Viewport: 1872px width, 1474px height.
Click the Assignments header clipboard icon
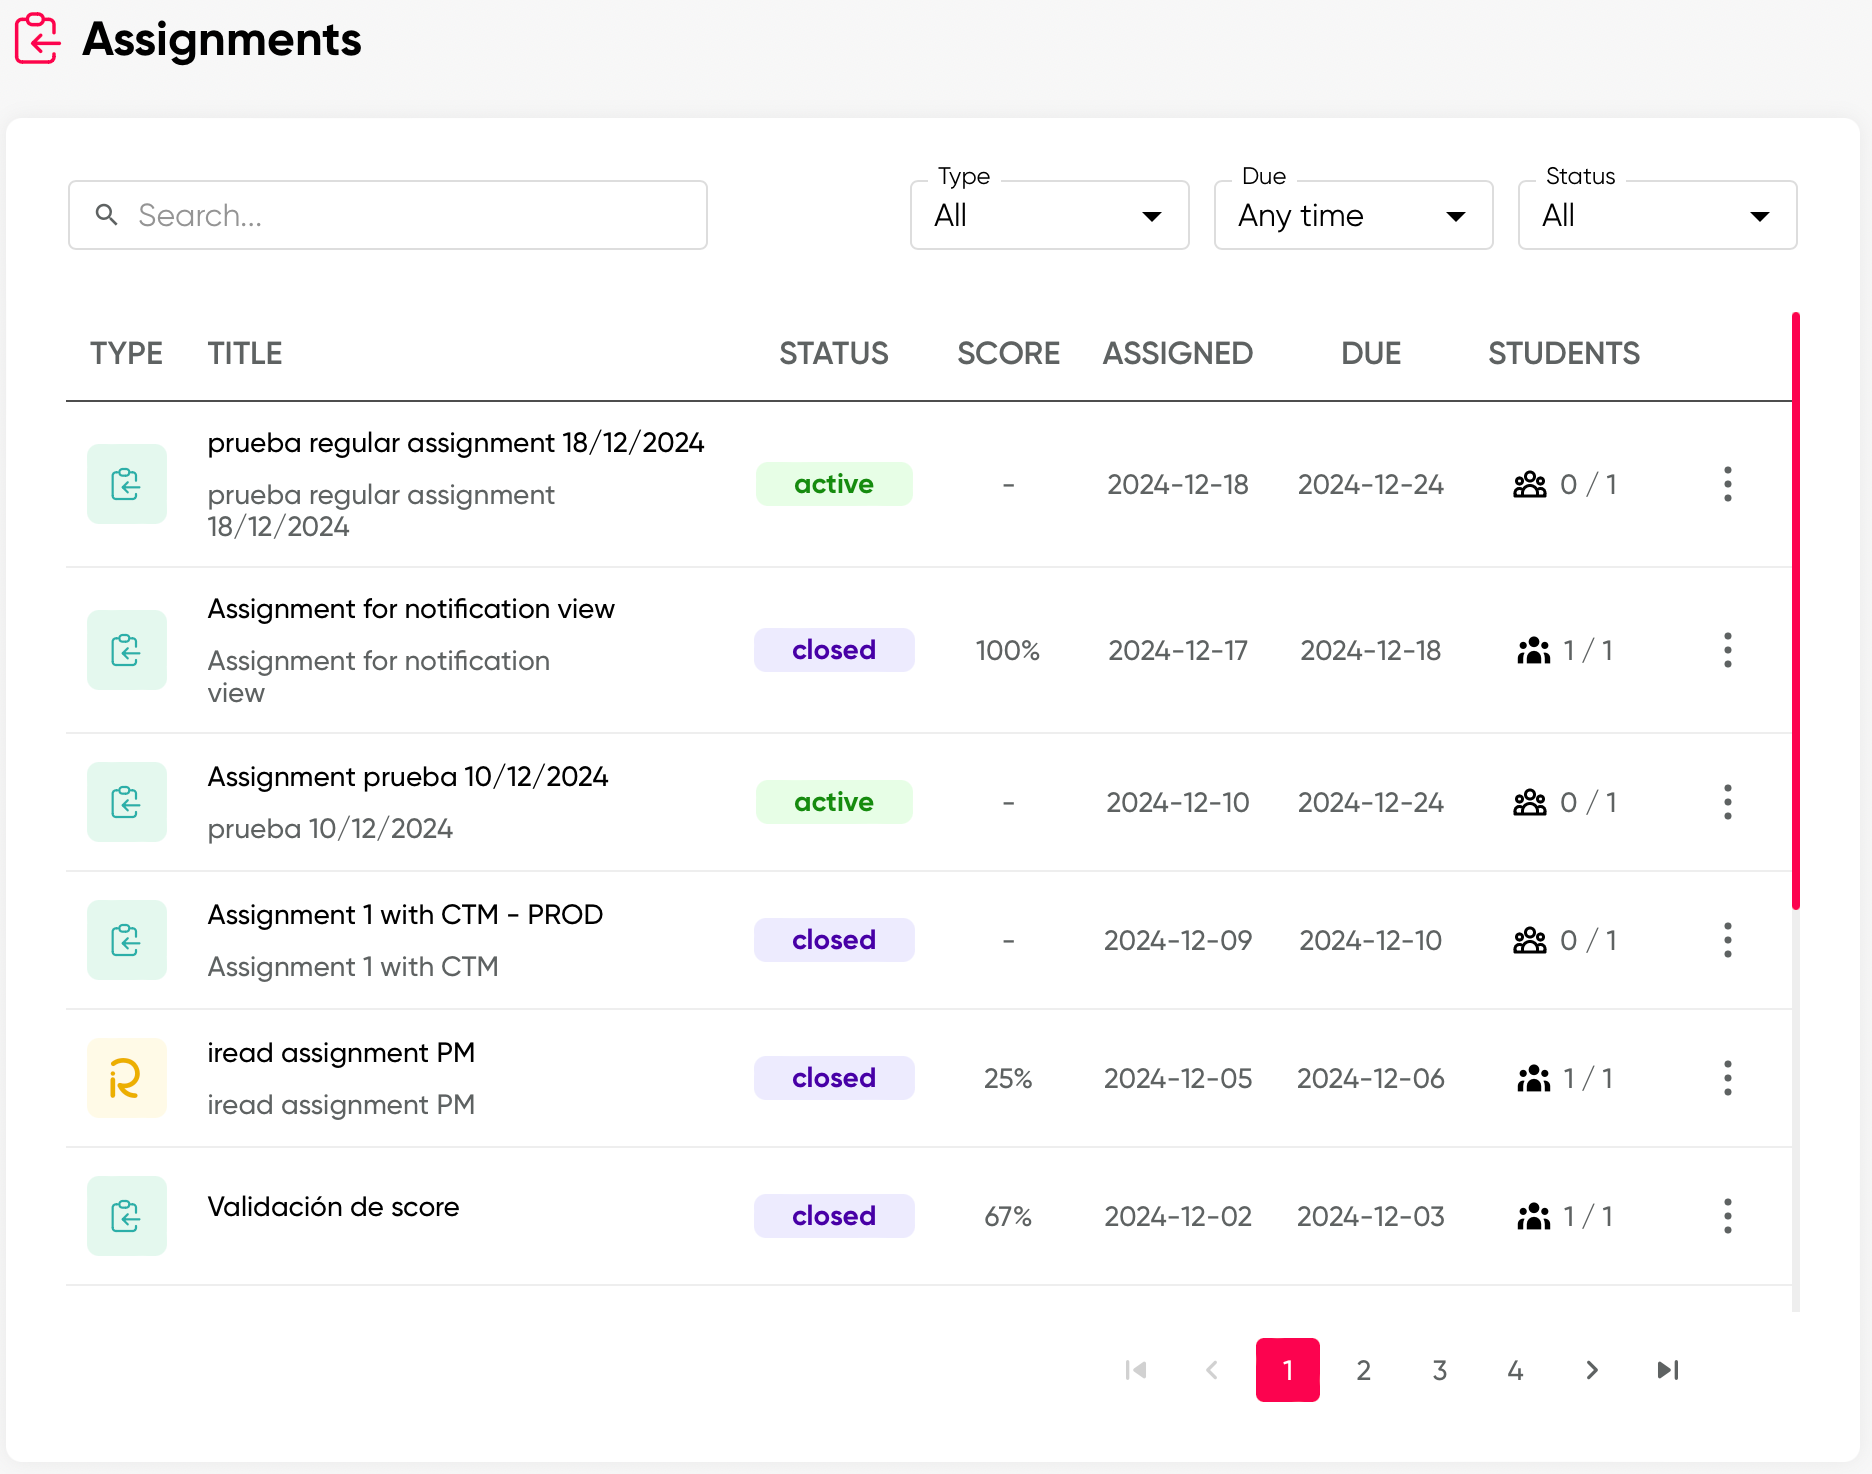click(38, 39)
